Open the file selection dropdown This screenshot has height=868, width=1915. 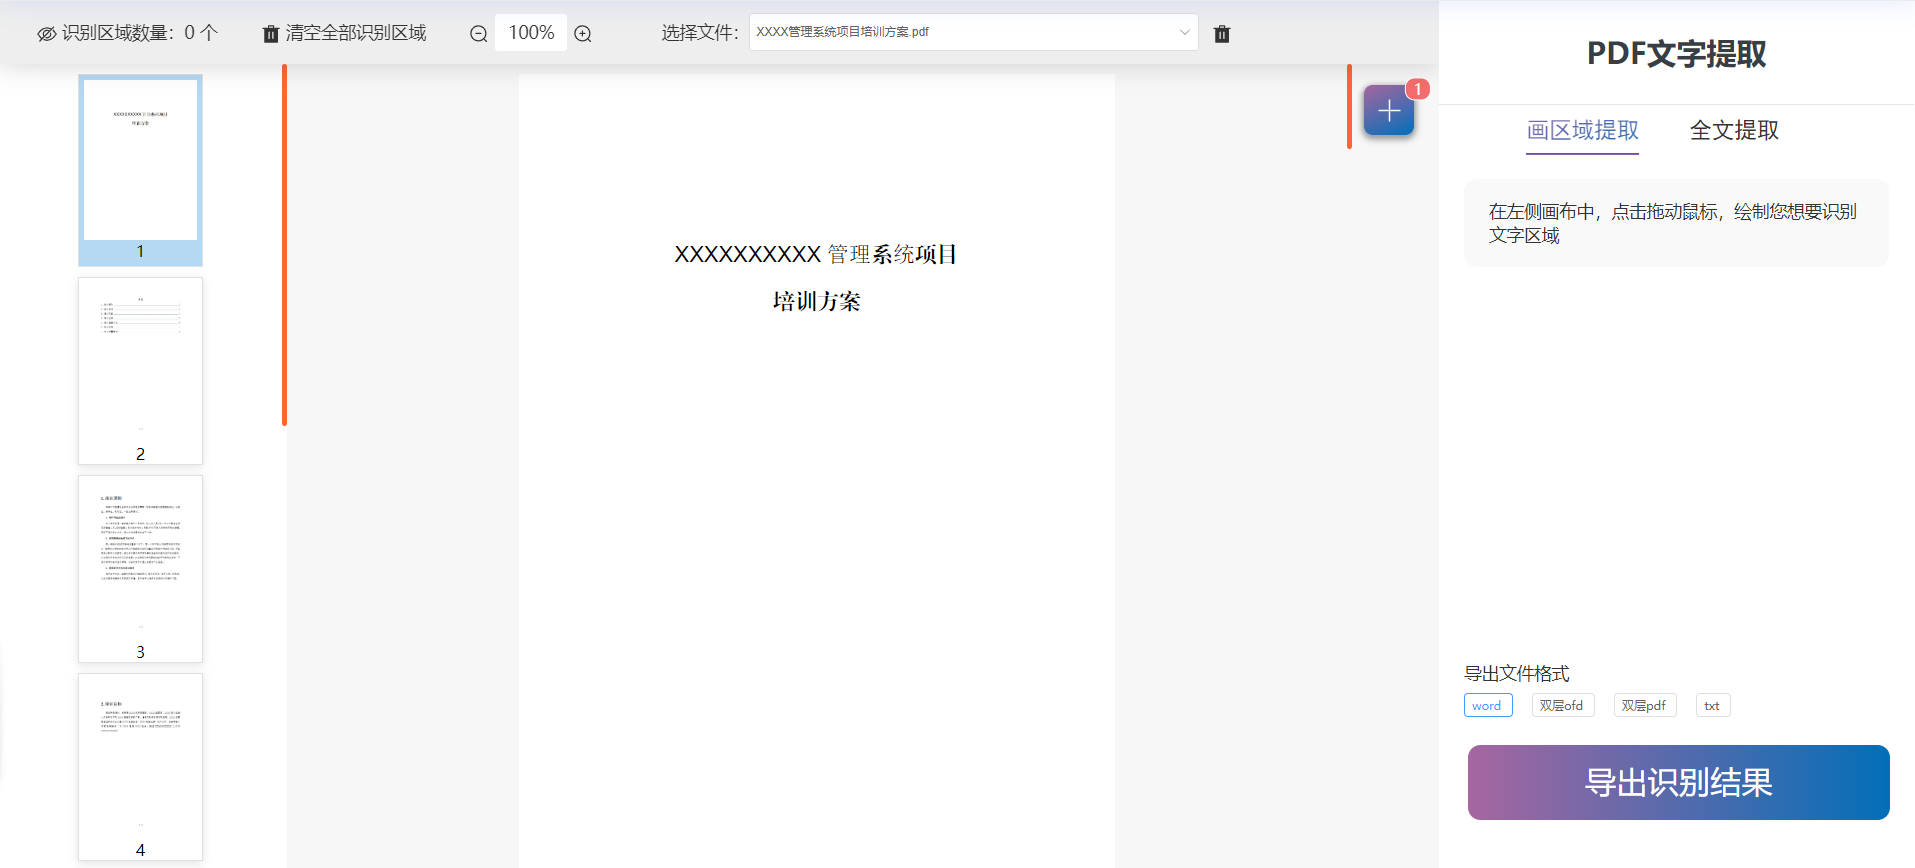click(x=960, y=32)
